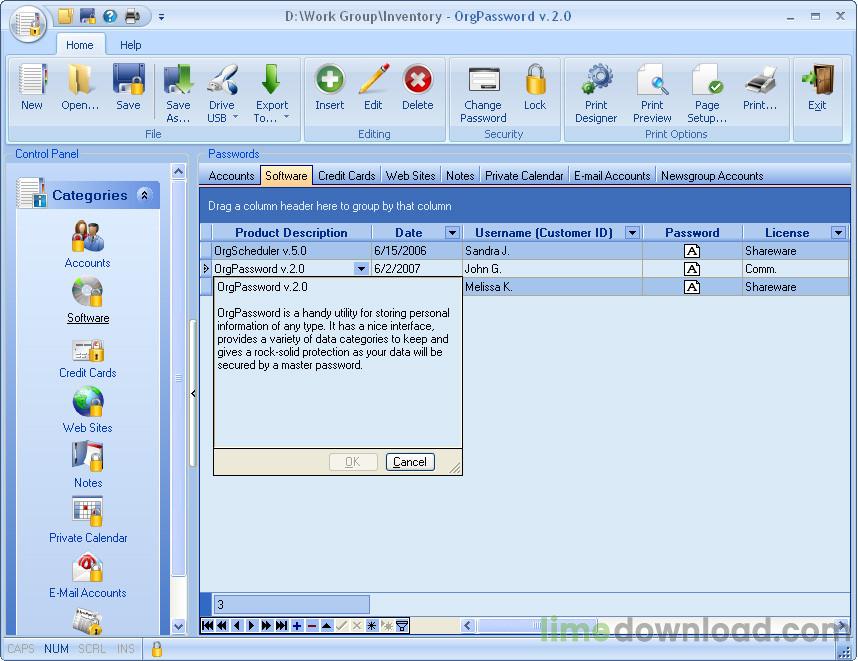Open Print Preview from the ribbon
The width and height of the screenshot is (858, 661).
[x=652, y=93]
